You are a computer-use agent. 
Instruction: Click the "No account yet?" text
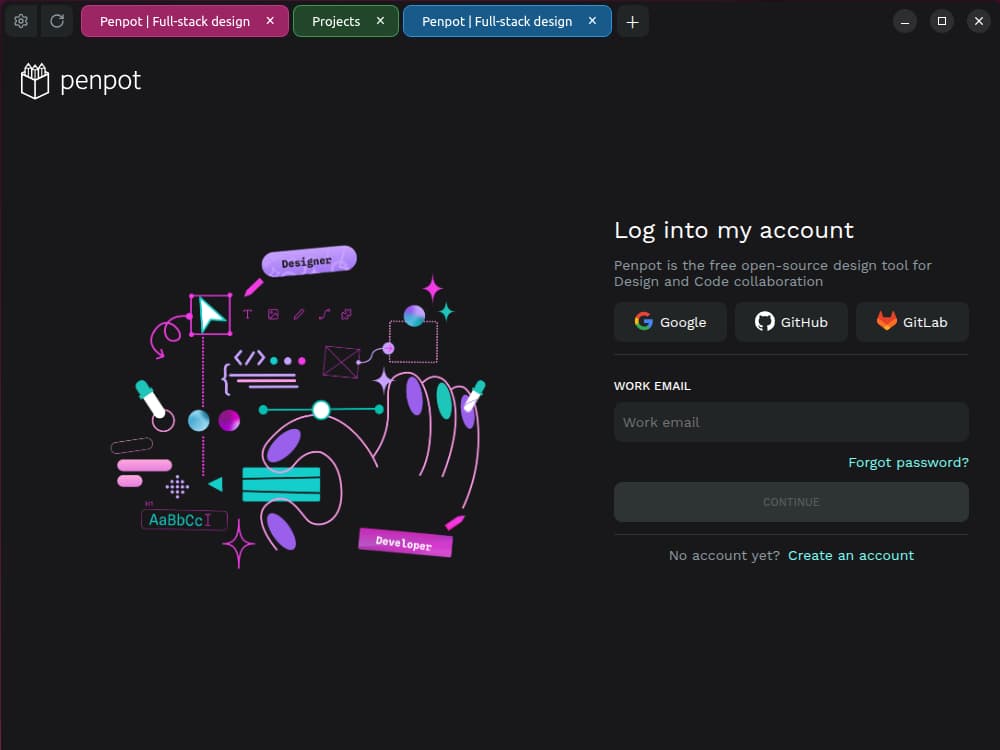click(x=724, y=555)
